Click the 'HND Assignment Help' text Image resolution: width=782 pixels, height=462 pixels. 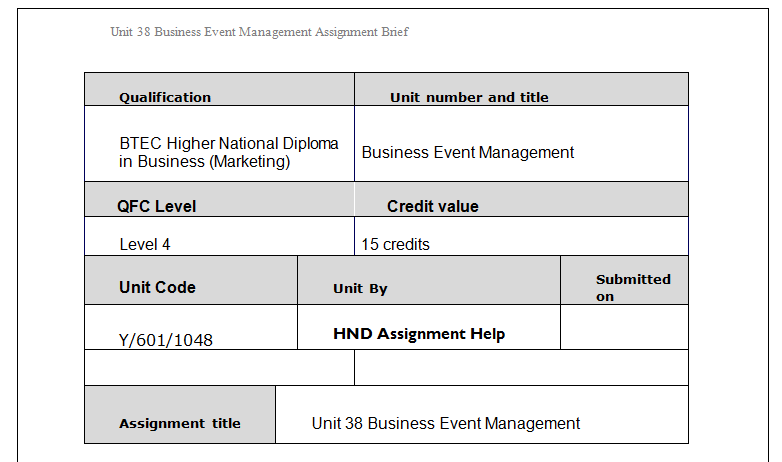[x=419, y=334]
